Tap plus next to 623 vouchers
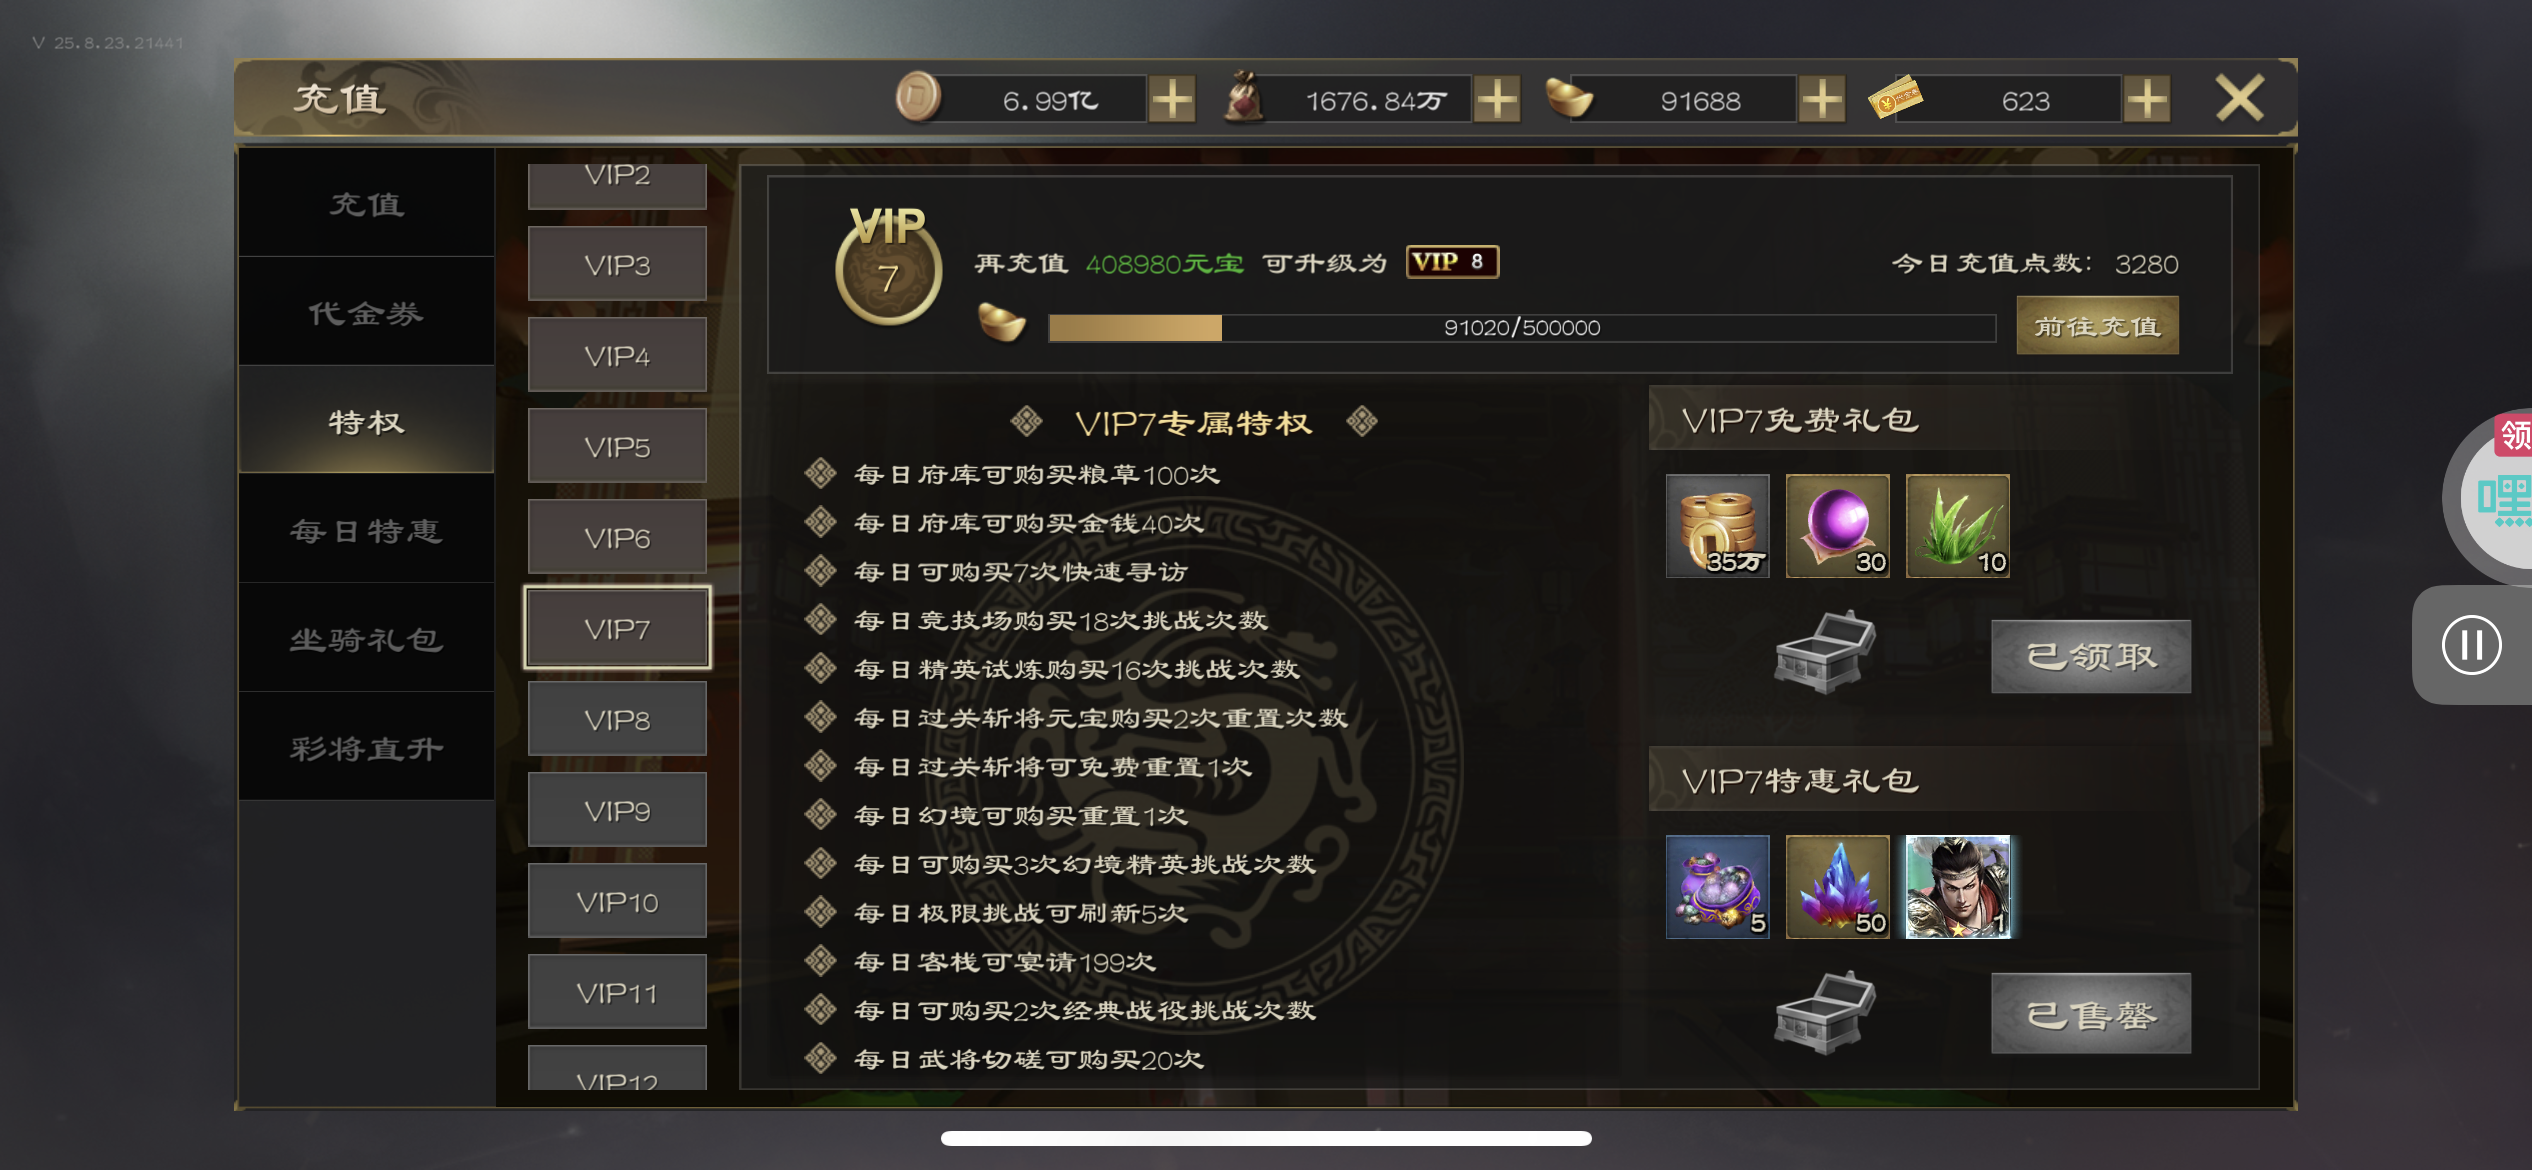 tap(2147, 100)
